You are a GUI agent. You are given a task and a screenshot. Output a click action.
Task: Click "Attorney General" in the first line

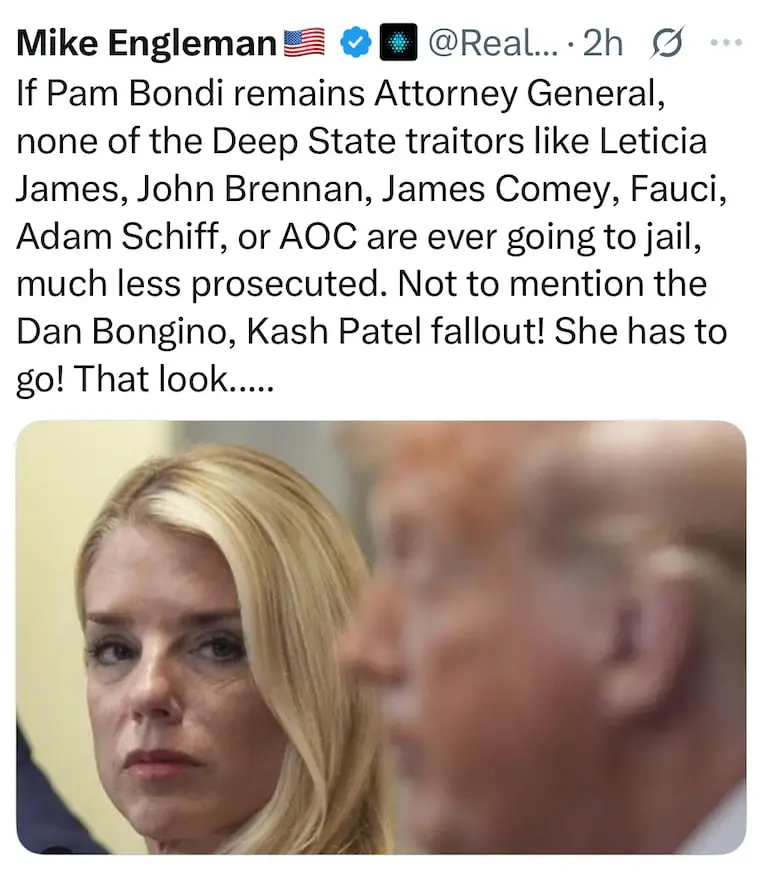tap(519, 94)
